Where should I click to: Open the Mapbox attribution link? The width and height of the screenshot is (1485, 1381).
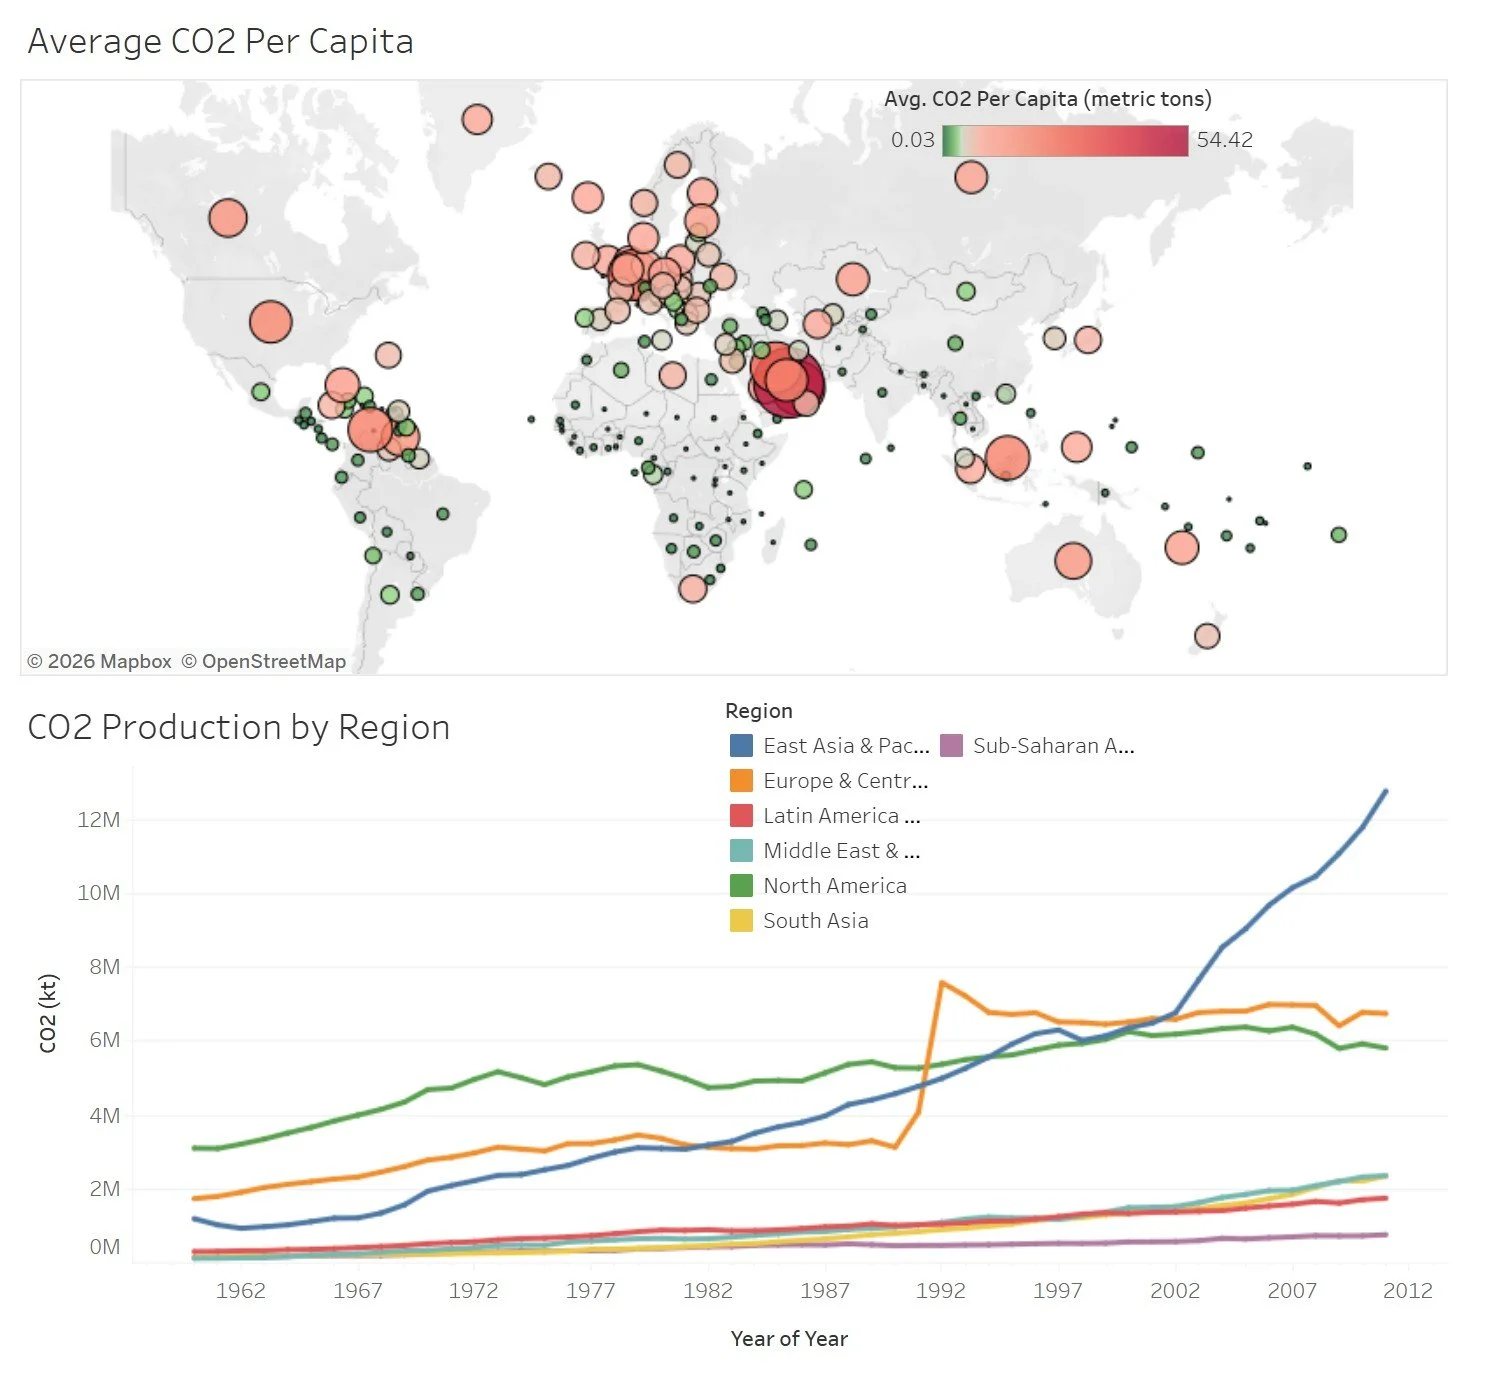99,661
